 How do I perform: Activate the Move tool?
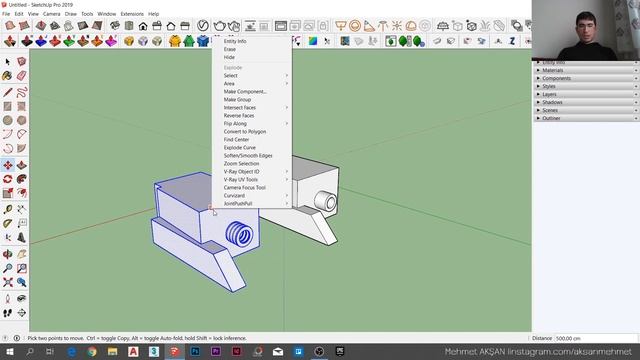tap(7, 165)
